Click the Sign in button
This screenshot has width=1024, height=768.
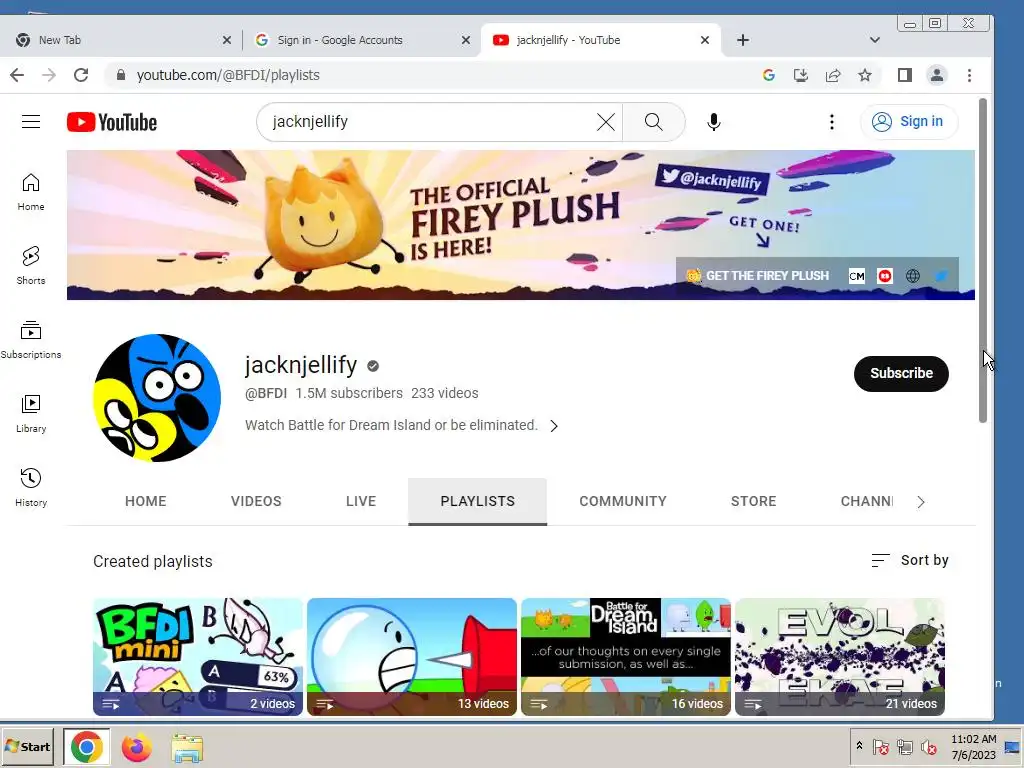(909, 122)
